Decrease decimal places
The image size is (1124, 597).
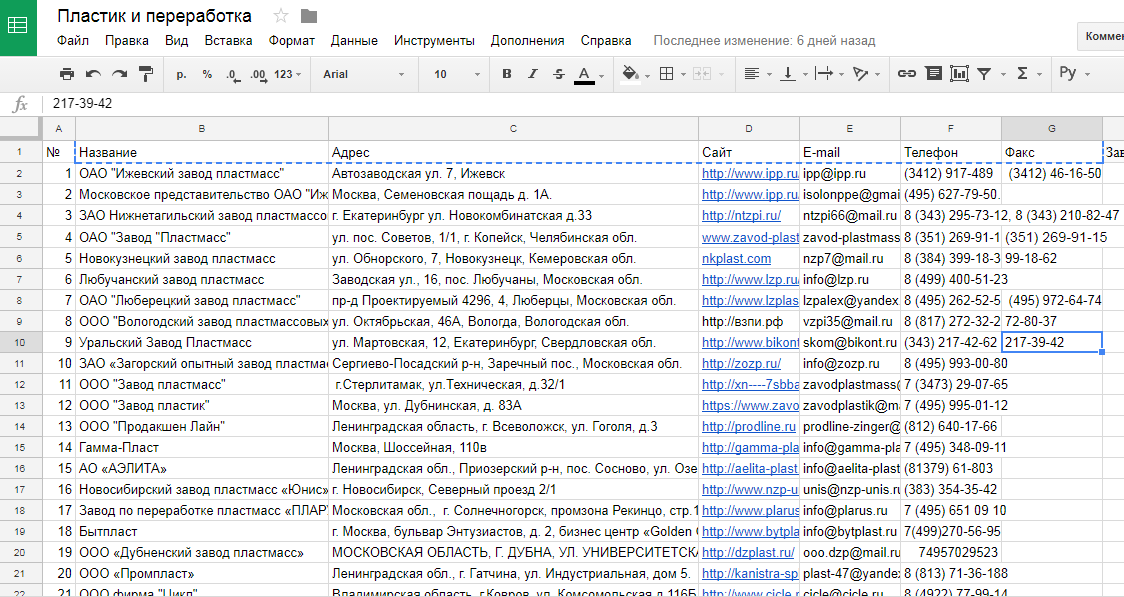[232, 74]
